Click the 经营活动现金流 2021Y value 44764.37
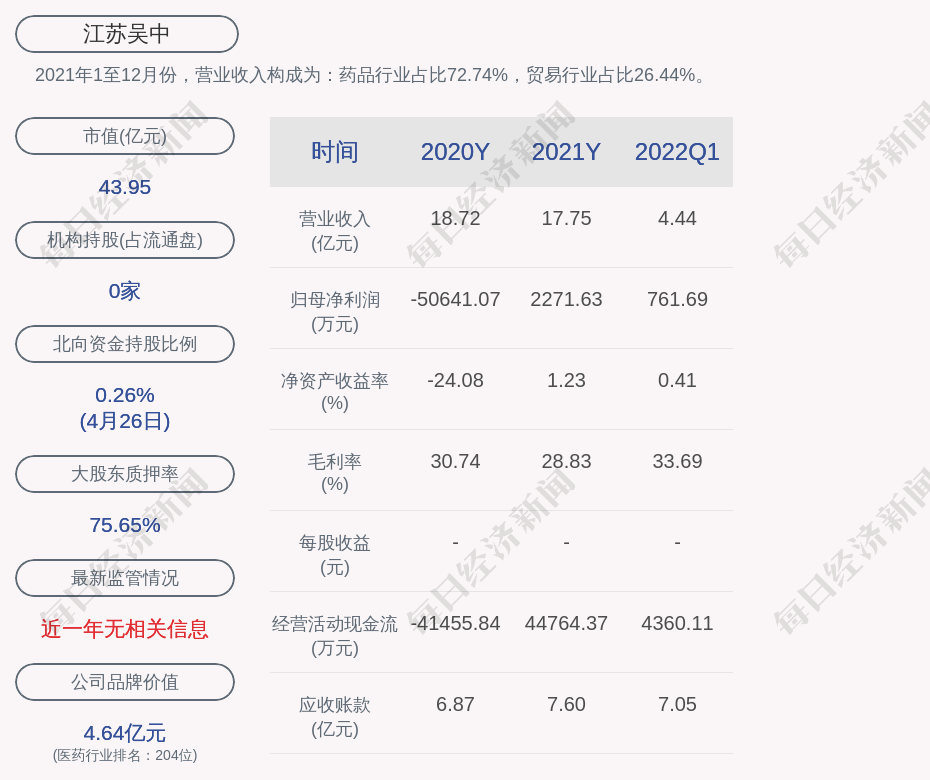 click(566, 623)
